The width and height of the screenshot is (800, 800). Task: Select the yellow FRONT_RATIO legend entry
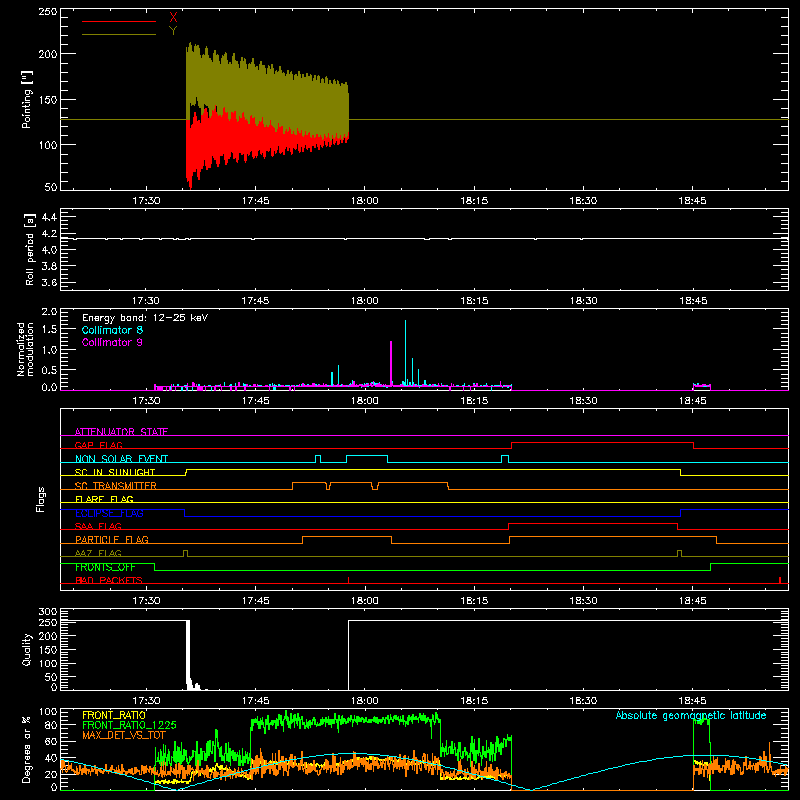113,715
